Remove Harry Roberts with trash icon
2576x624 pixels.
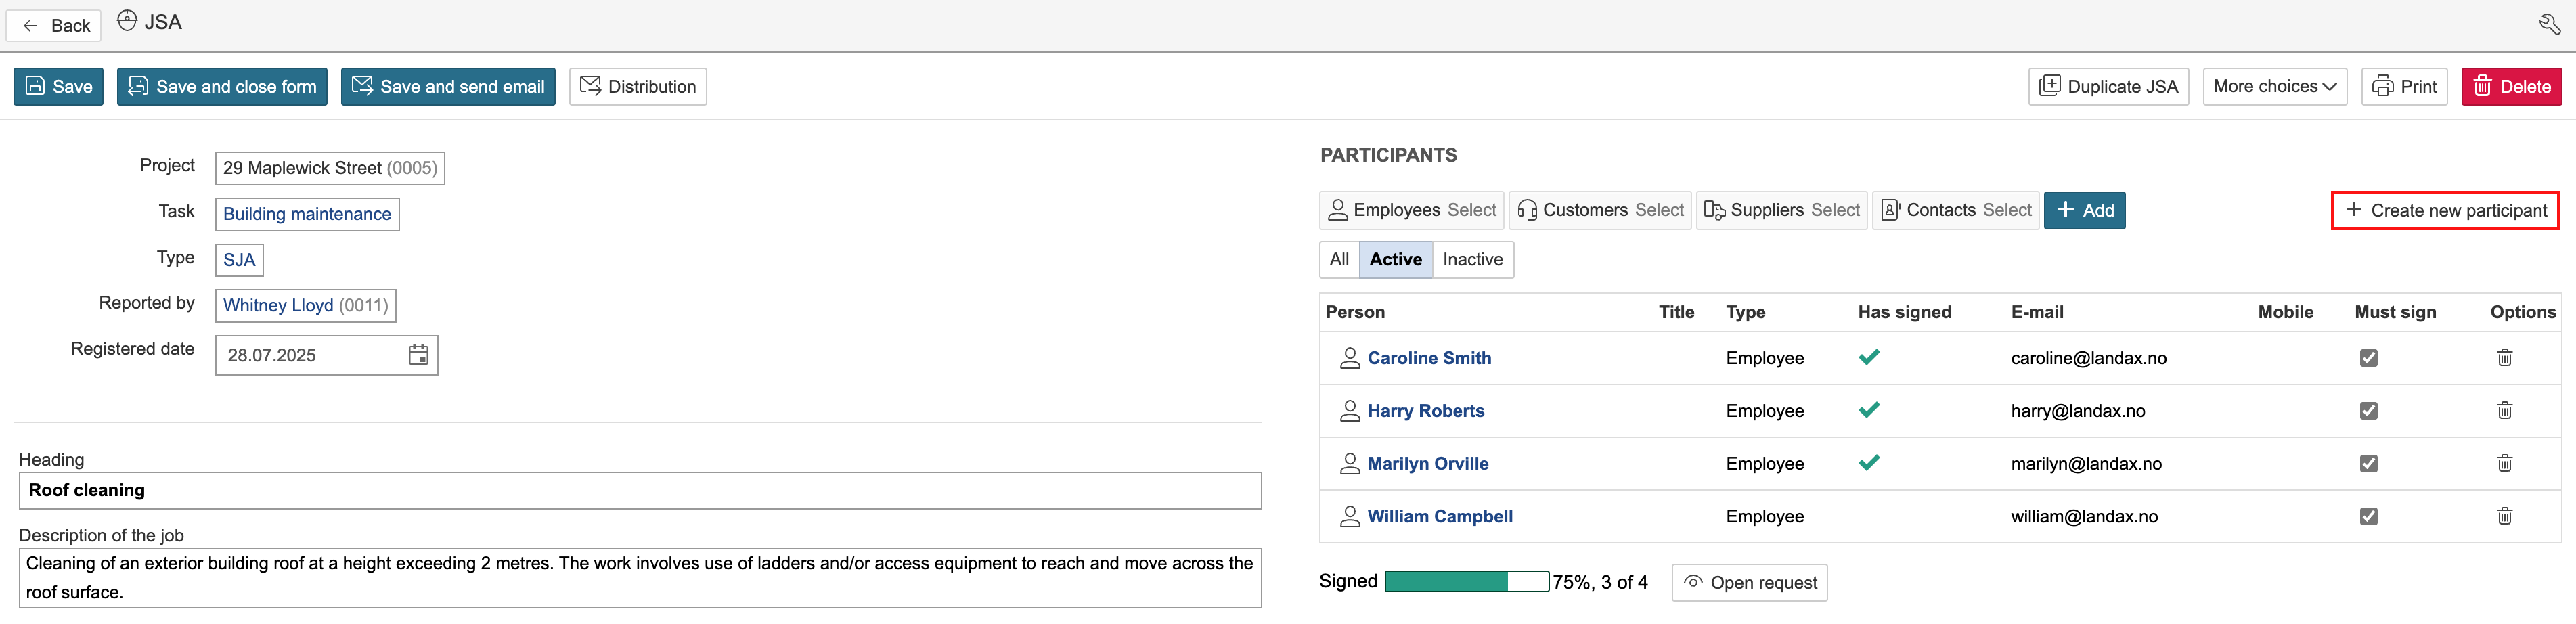click(2504, 411)
